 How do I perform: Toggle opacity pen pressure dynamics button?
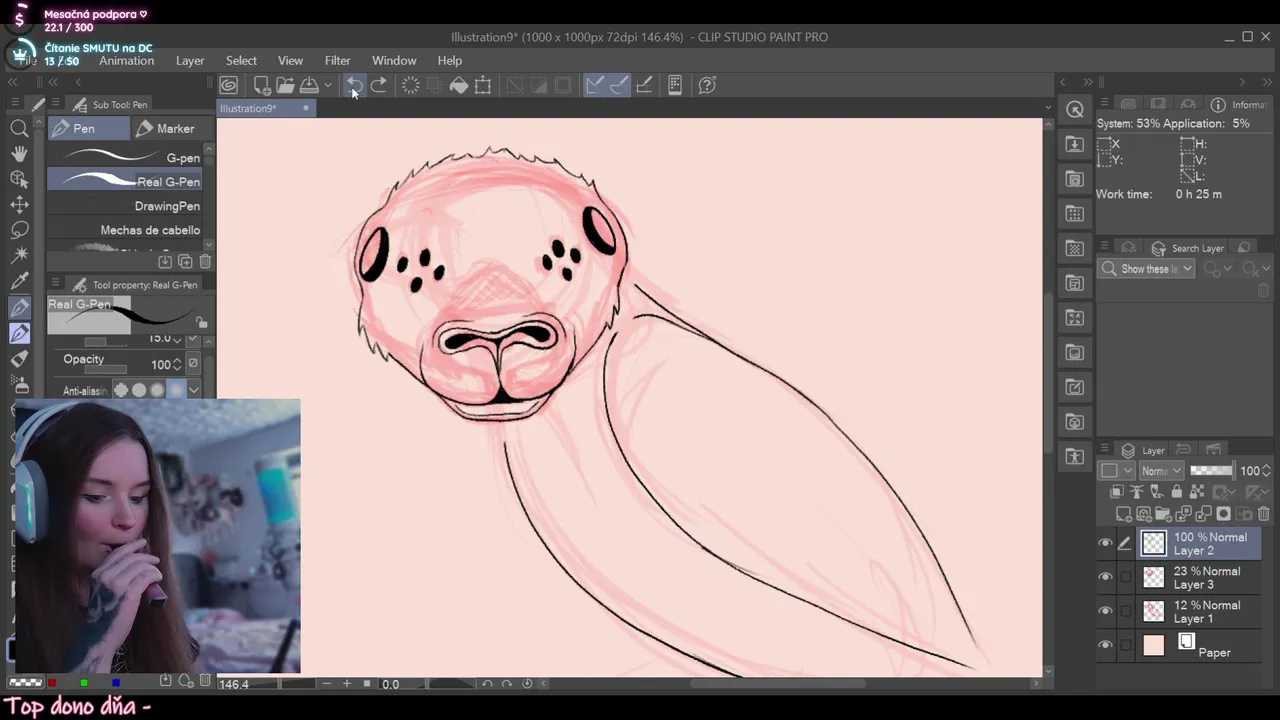[x=193, y=364]
